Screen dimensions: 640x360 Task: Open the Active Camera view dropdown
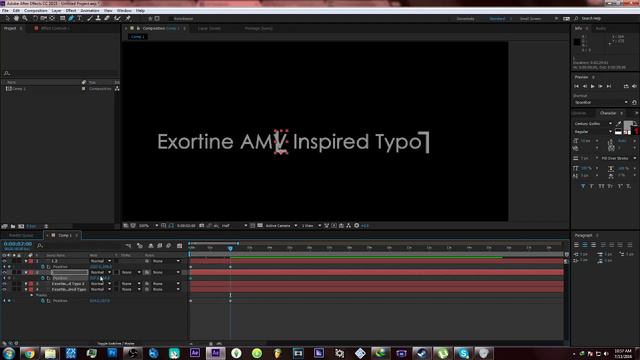[x=280, y=225]
